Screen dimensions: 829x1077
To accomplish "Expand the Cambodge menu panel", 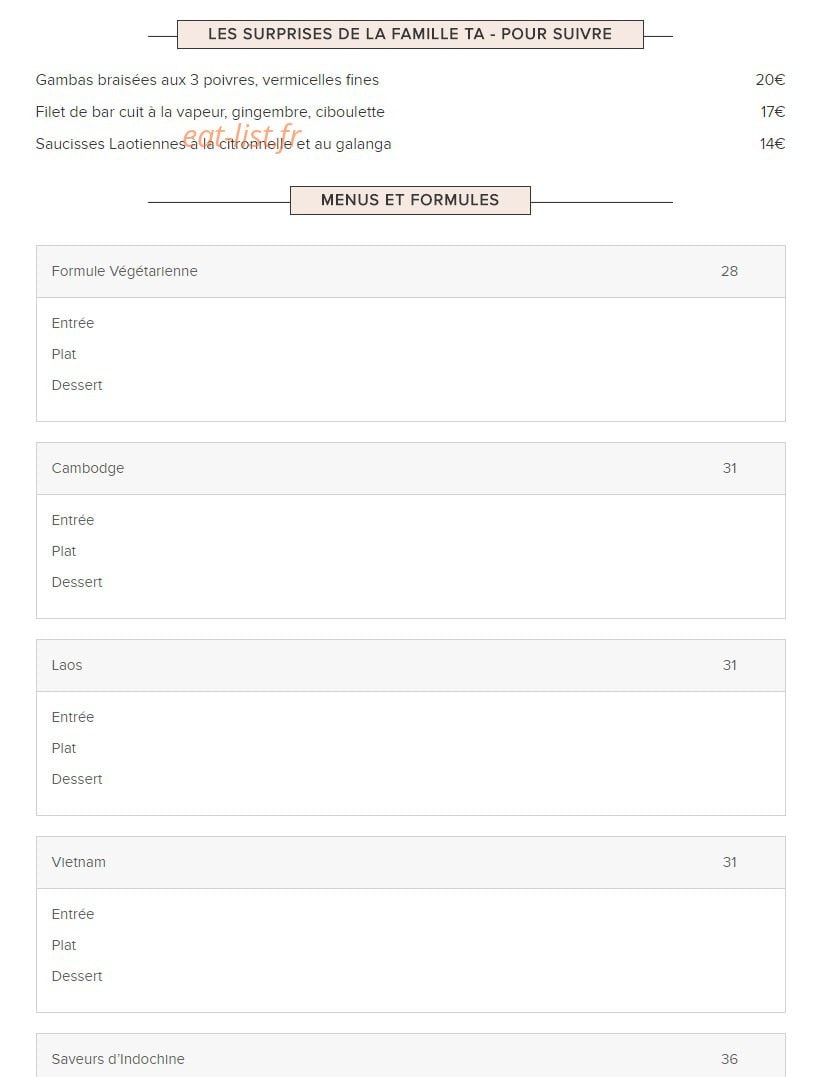I will click(411, 468).
